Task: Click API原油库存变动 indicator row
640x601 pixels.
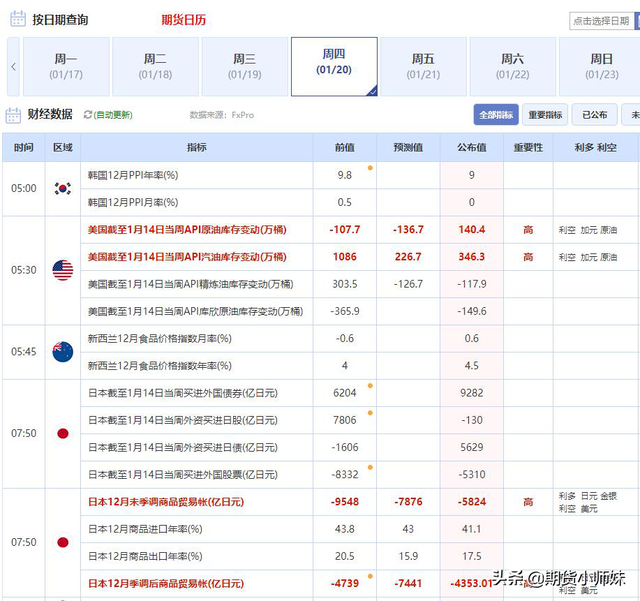Action: pyautogui.click(x=359, y=230)
